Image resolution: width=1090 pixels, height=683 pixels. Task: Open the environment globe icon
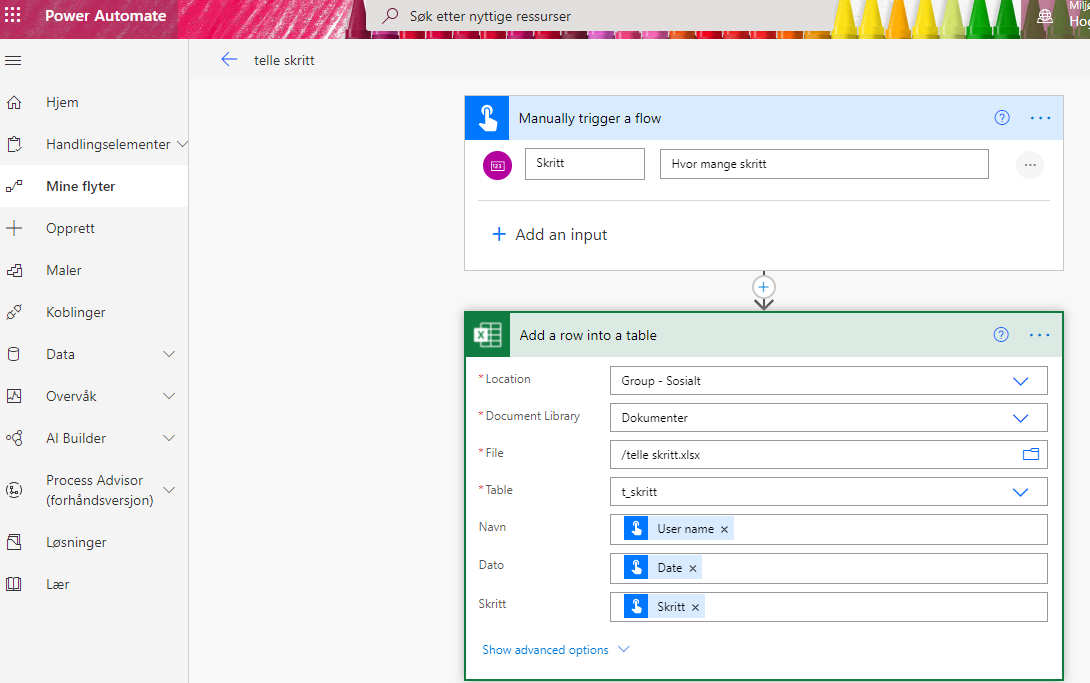click(1045, 17)
